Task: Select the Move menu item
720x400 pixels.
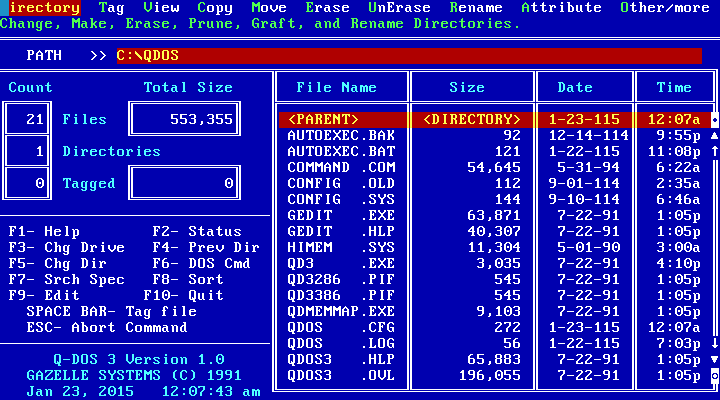Action: 269,8
